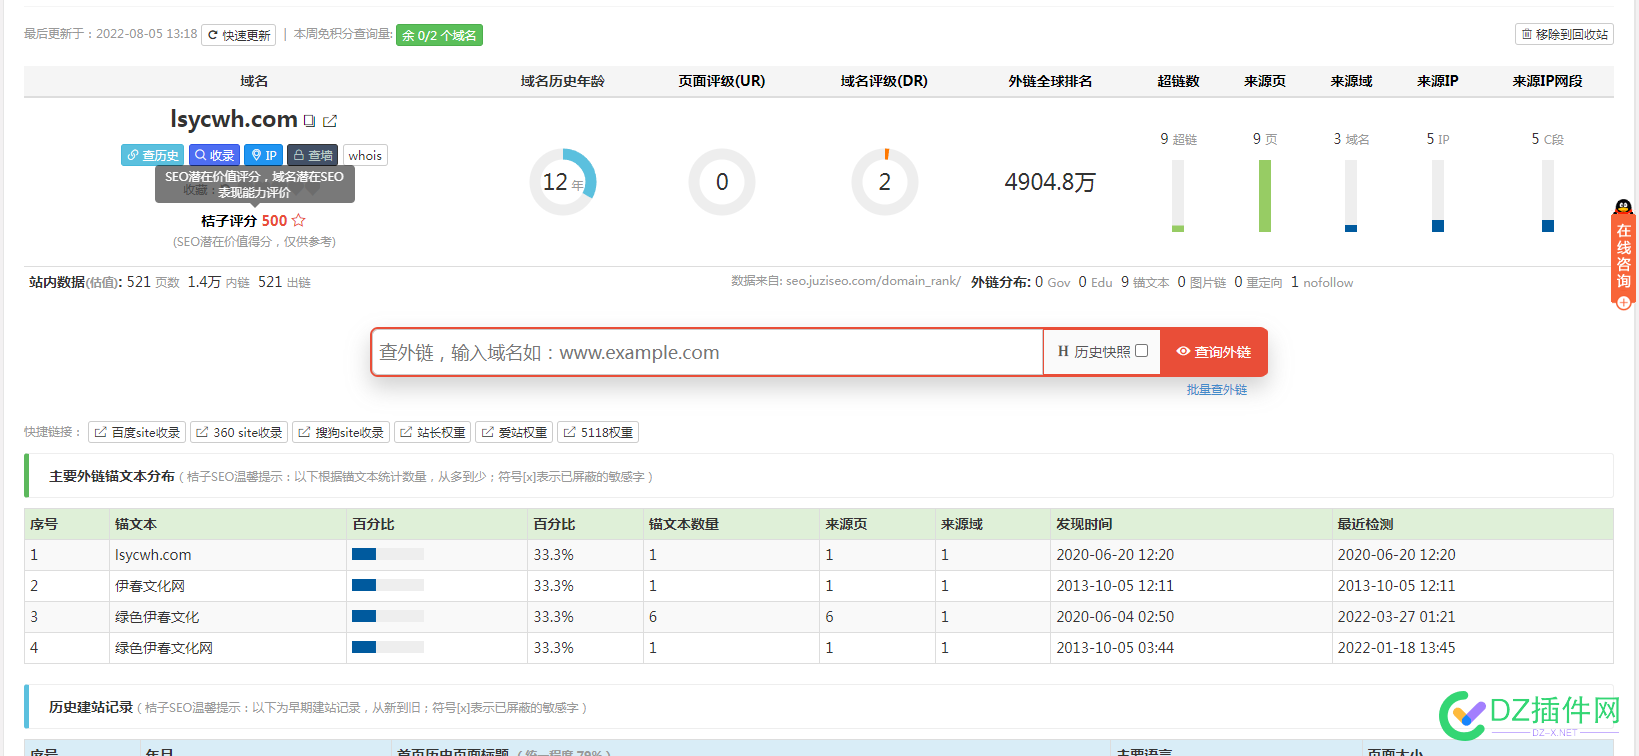Click the 在线咨询 side widget

pyautogui.click(x=1623, y=257)
